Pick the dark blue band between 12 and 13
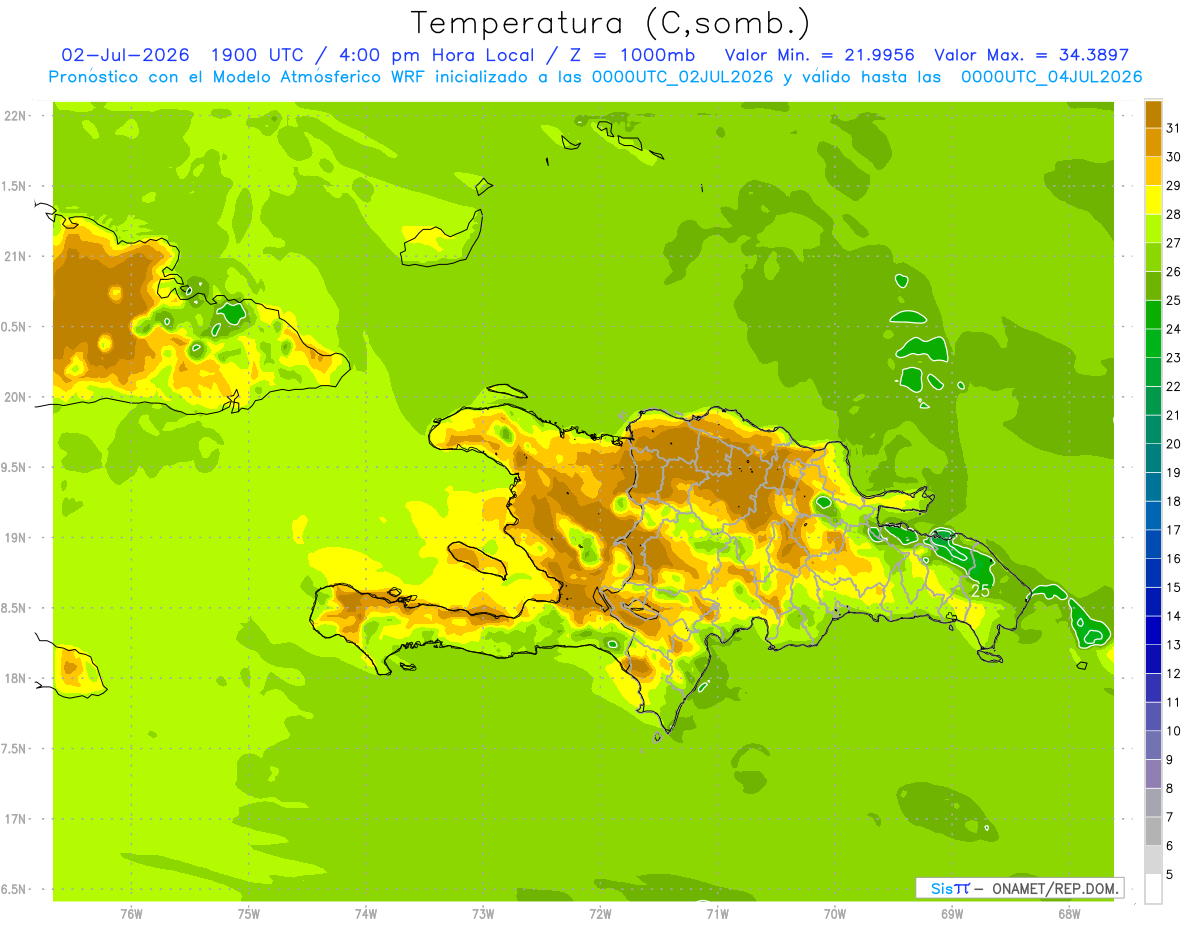 point(1153,659)
